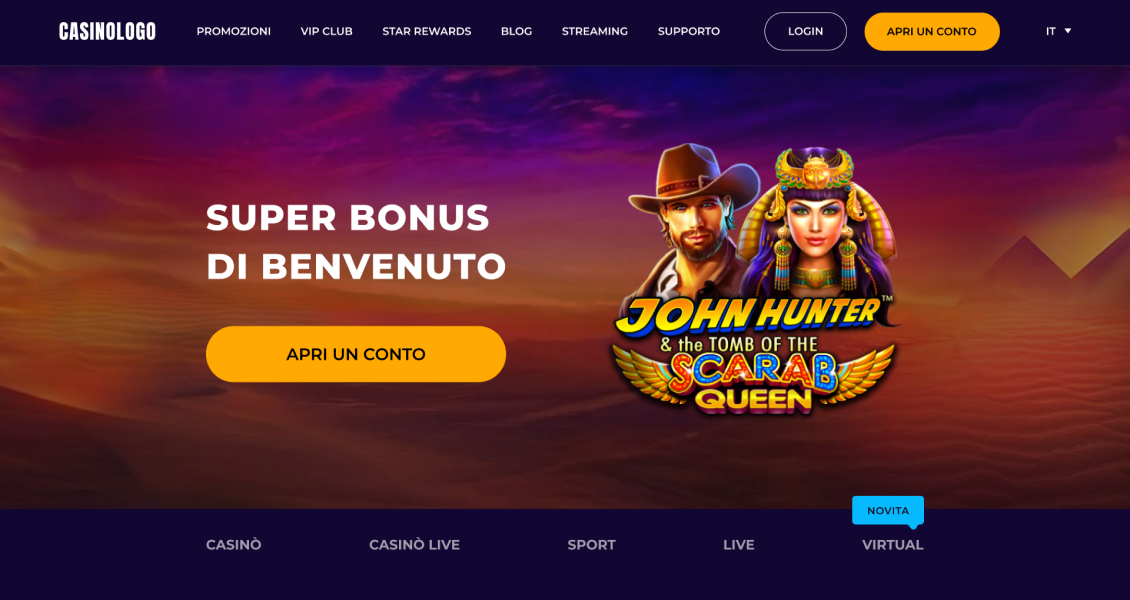Open the Promozioni menu item
The width and height of the screenshot is (1130, 600).
click(233, 32)
